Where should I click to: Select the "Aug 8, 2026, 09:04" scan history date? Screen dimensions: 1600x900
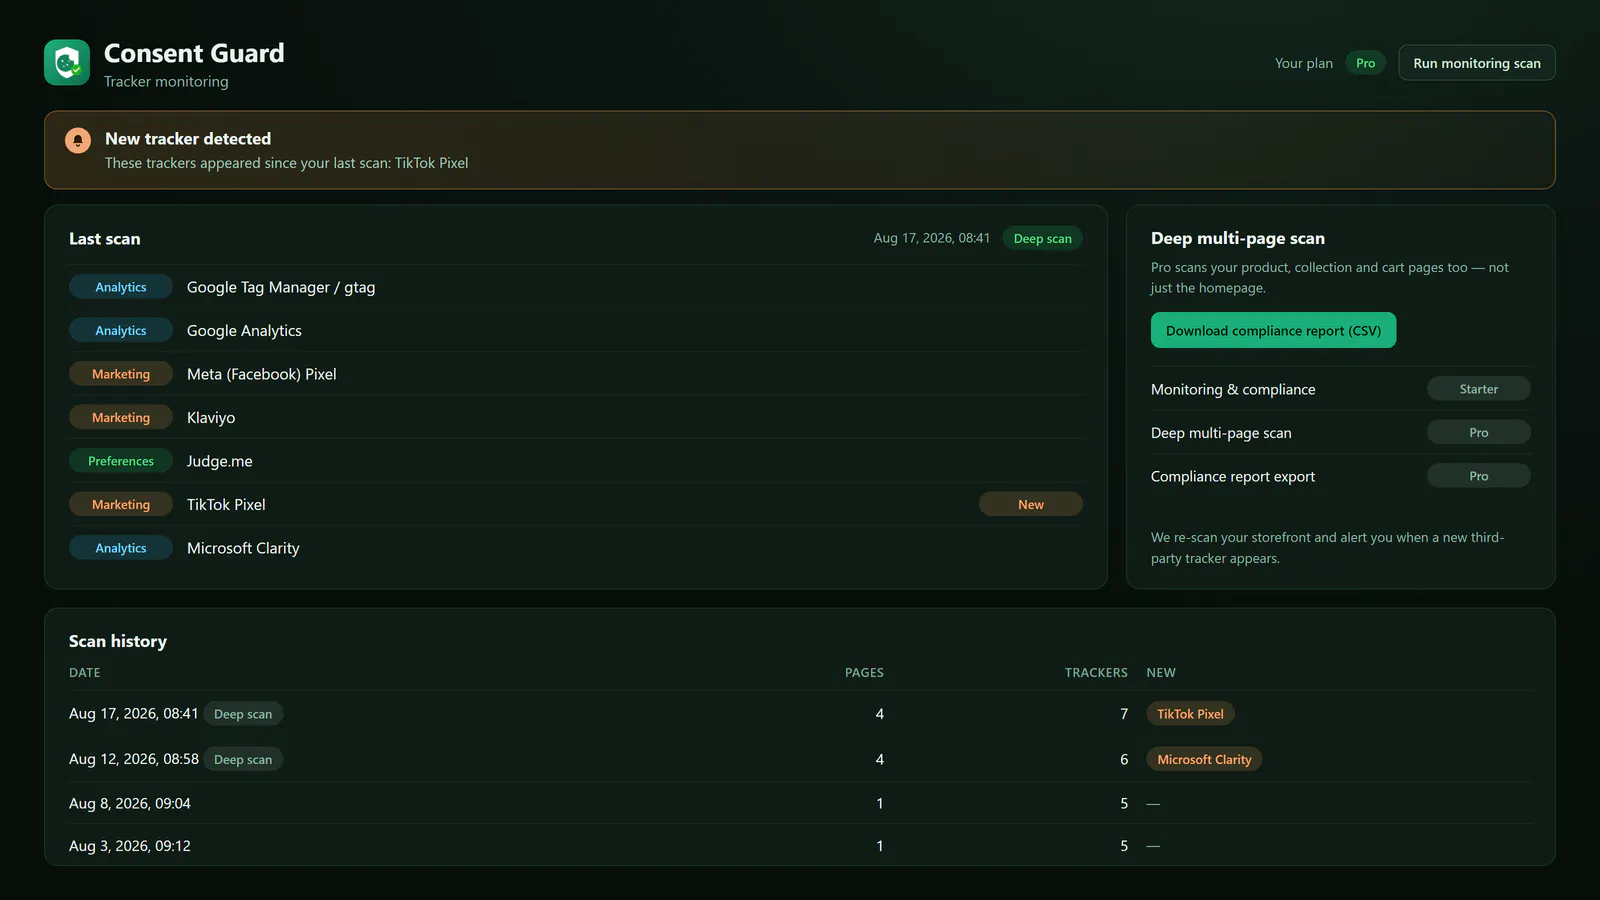click(x=130, y=803)
